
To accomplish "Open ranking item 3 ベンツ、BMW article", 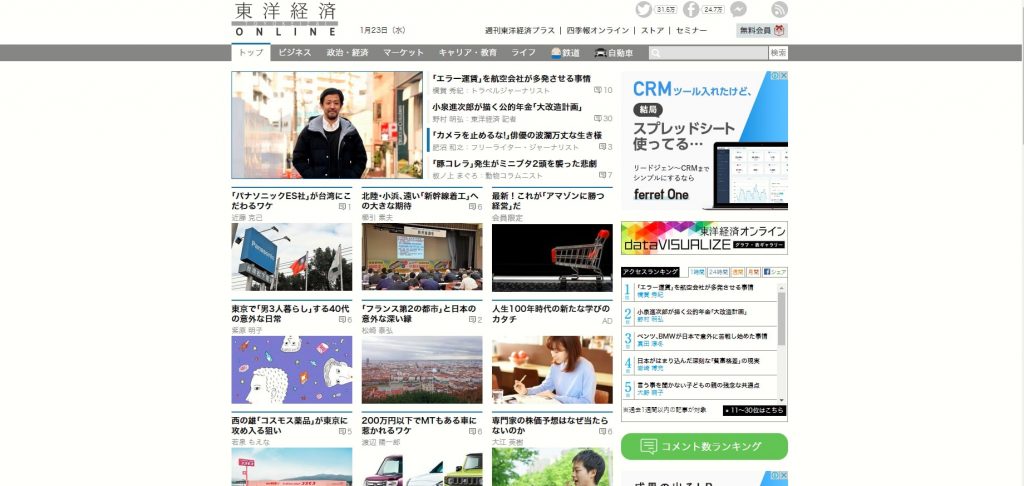I will click(702, 336).
